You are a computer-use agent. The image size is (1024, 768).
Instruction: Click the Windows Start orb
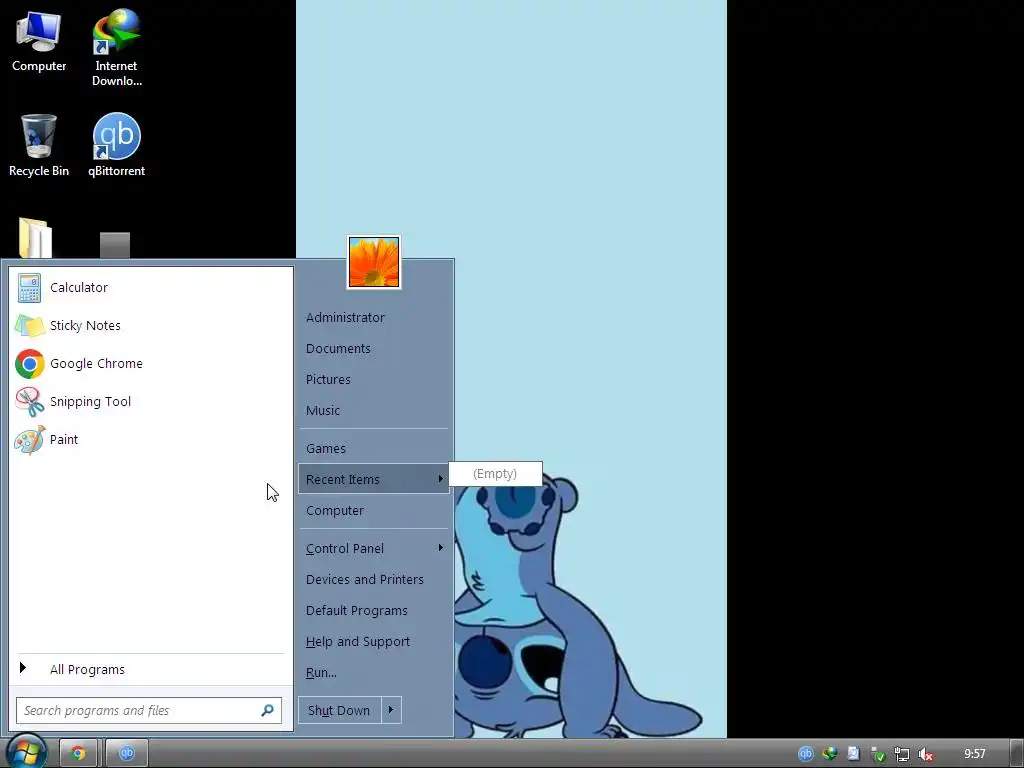(27, 752)
